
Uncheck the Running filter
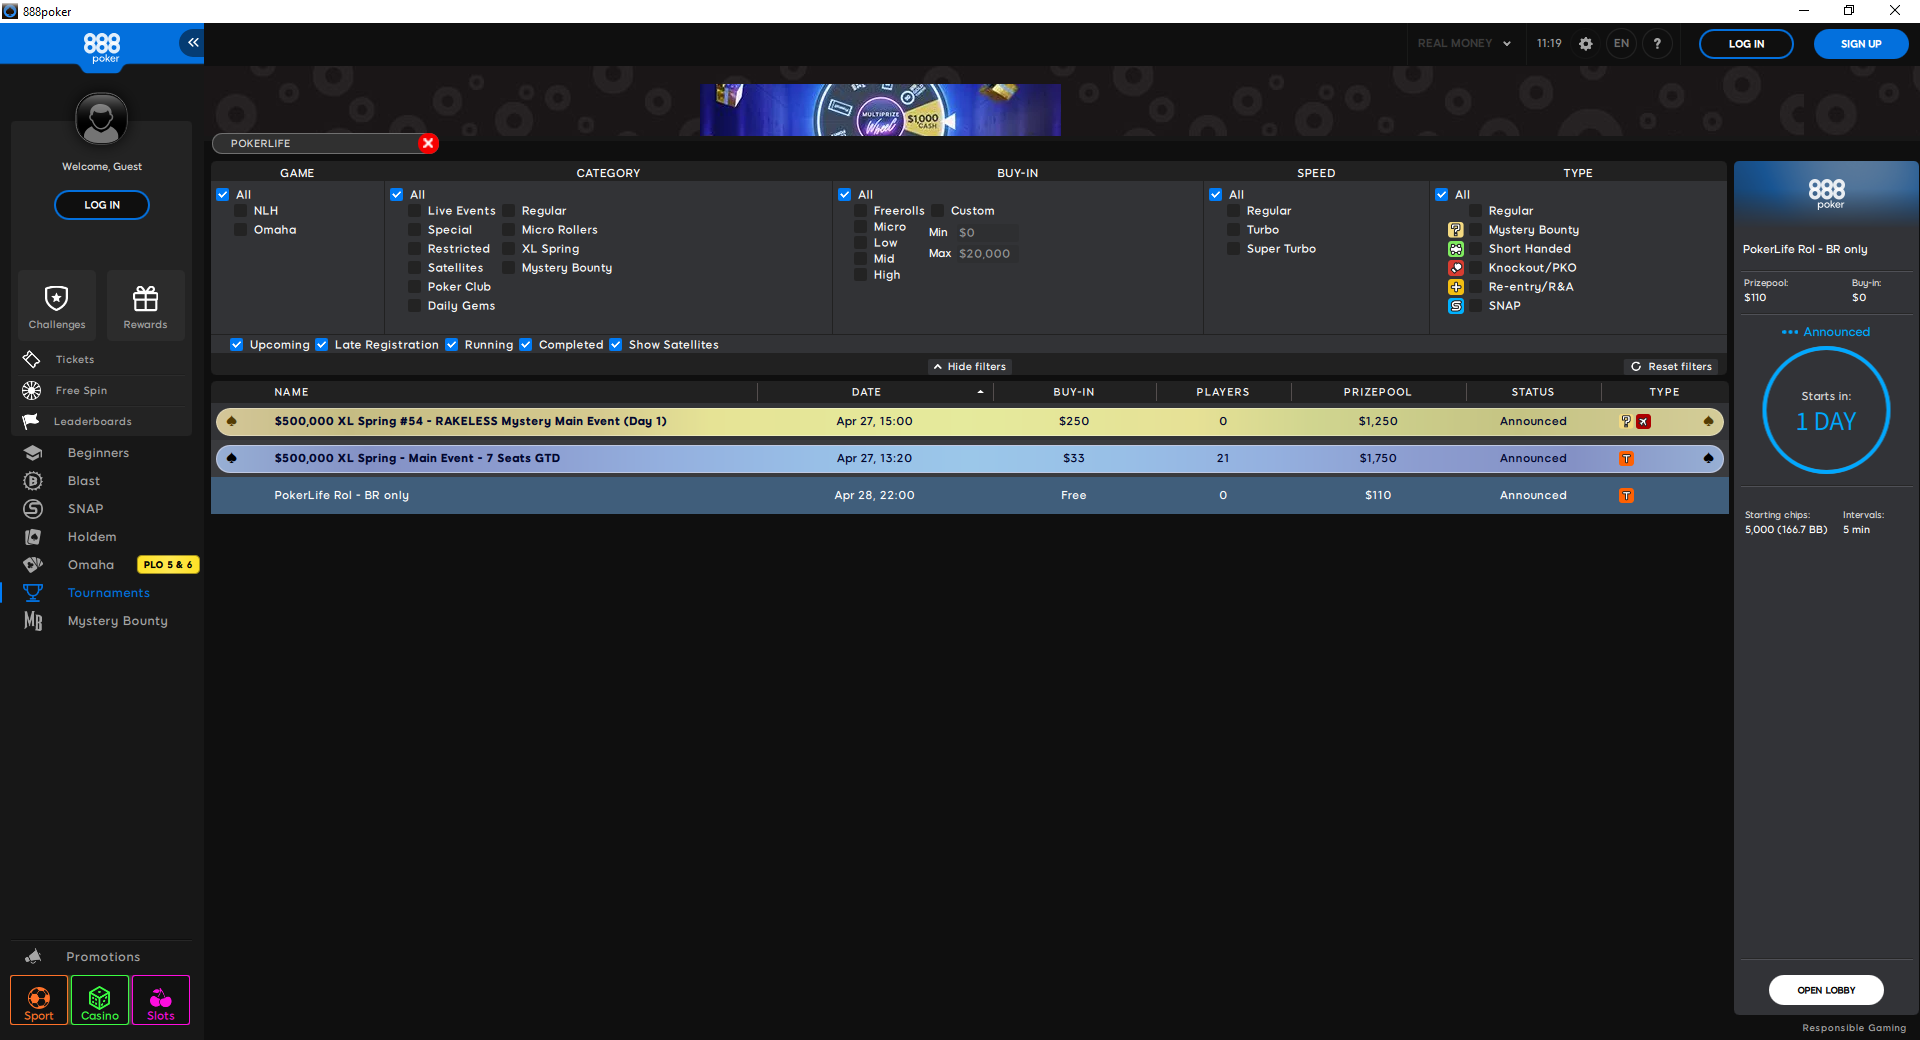(452, 345)
